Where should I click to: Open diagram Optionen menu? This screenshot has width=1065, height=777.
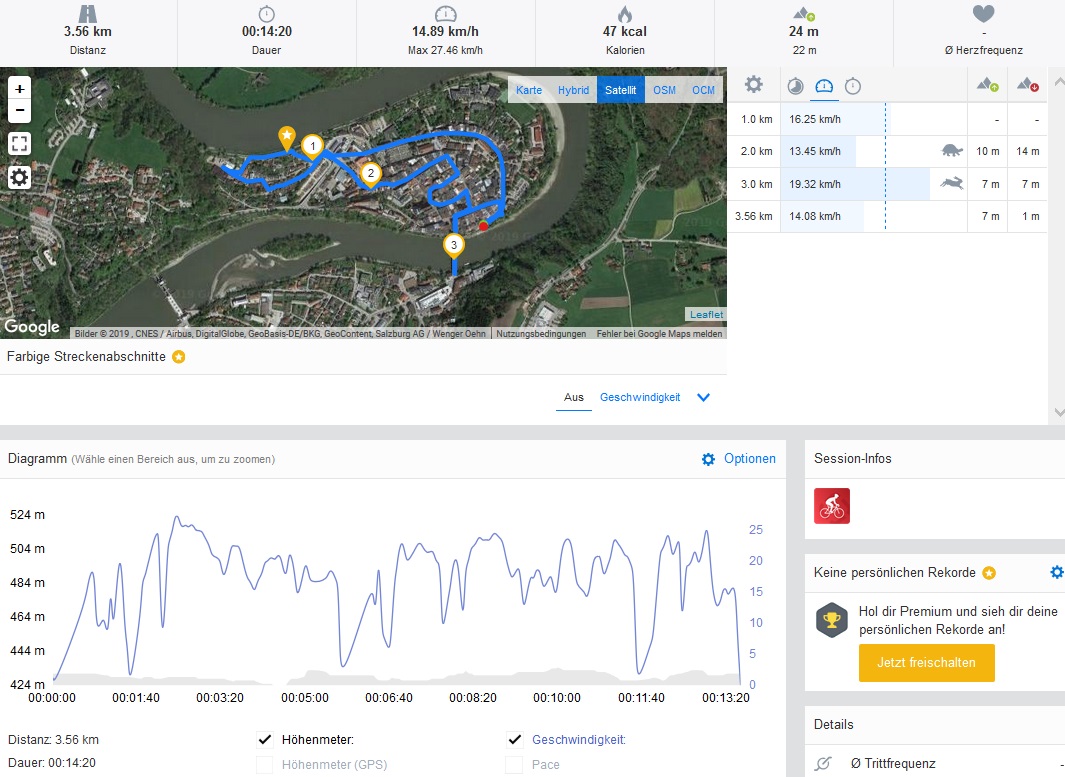739,459
